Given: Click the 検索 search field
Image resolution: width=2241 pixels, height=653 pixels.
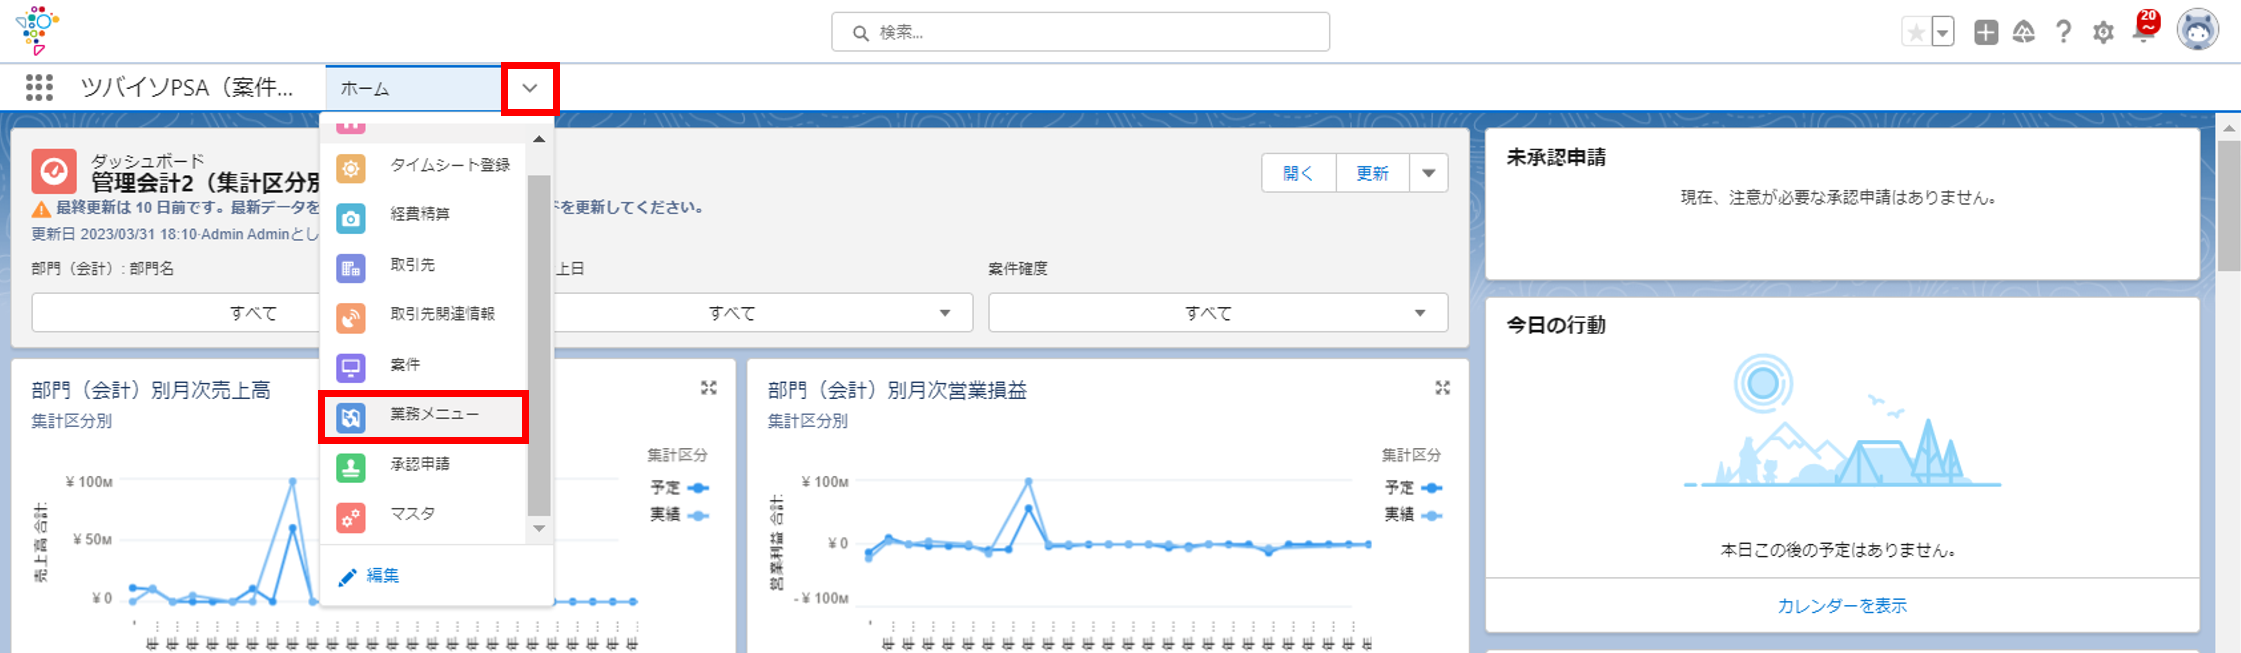Looking at the screenshot, I should [1080, 33].
